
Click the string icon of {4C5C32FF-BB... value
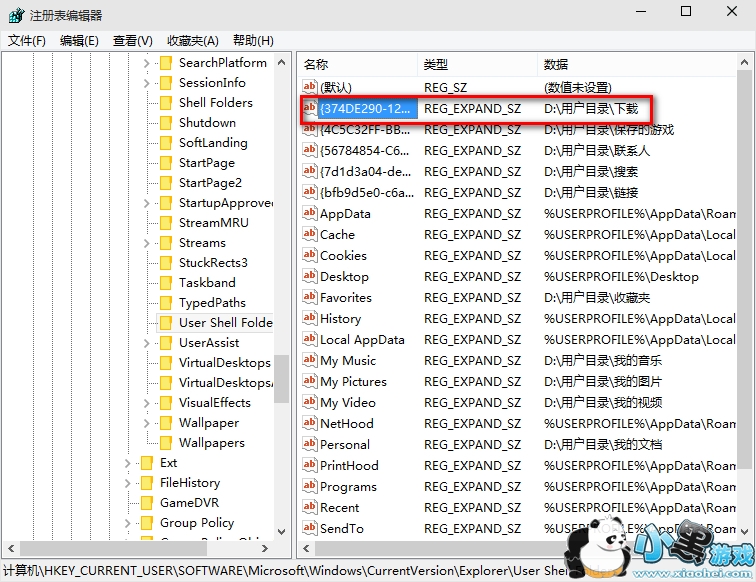coord(310,129)
